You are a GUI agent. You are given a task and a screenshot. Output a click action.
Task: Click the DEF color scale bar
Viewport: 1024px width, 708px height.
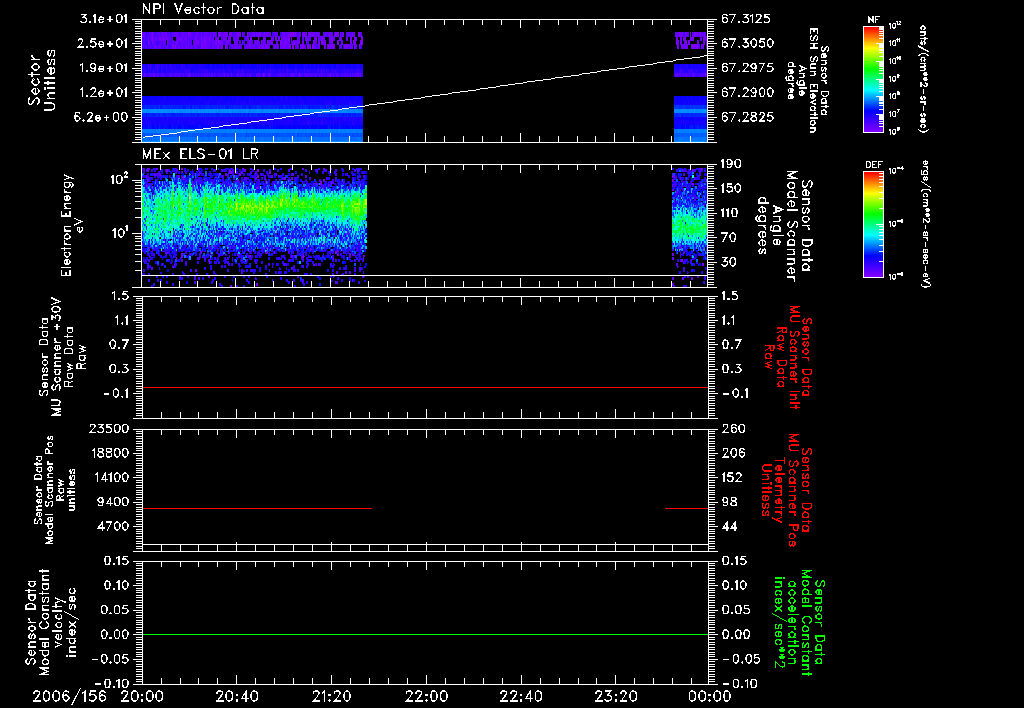click(873, 224)
